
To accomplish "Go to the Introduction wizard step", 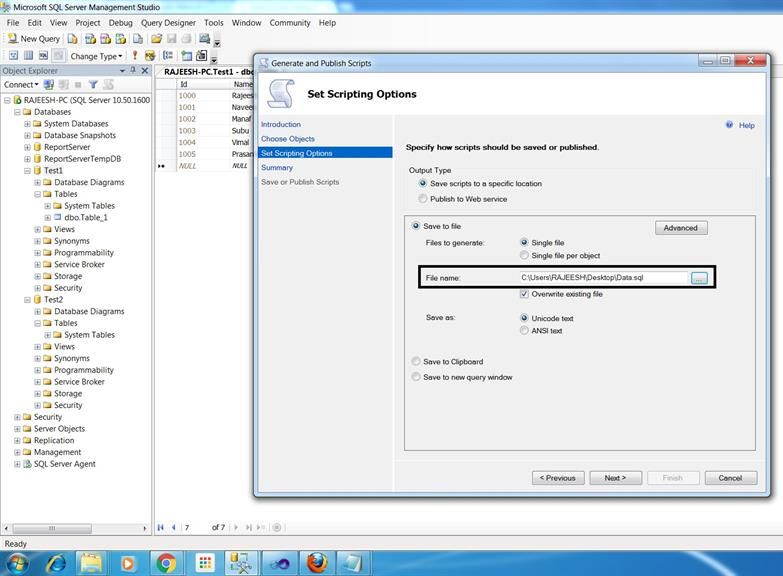I will click(281, 124).
